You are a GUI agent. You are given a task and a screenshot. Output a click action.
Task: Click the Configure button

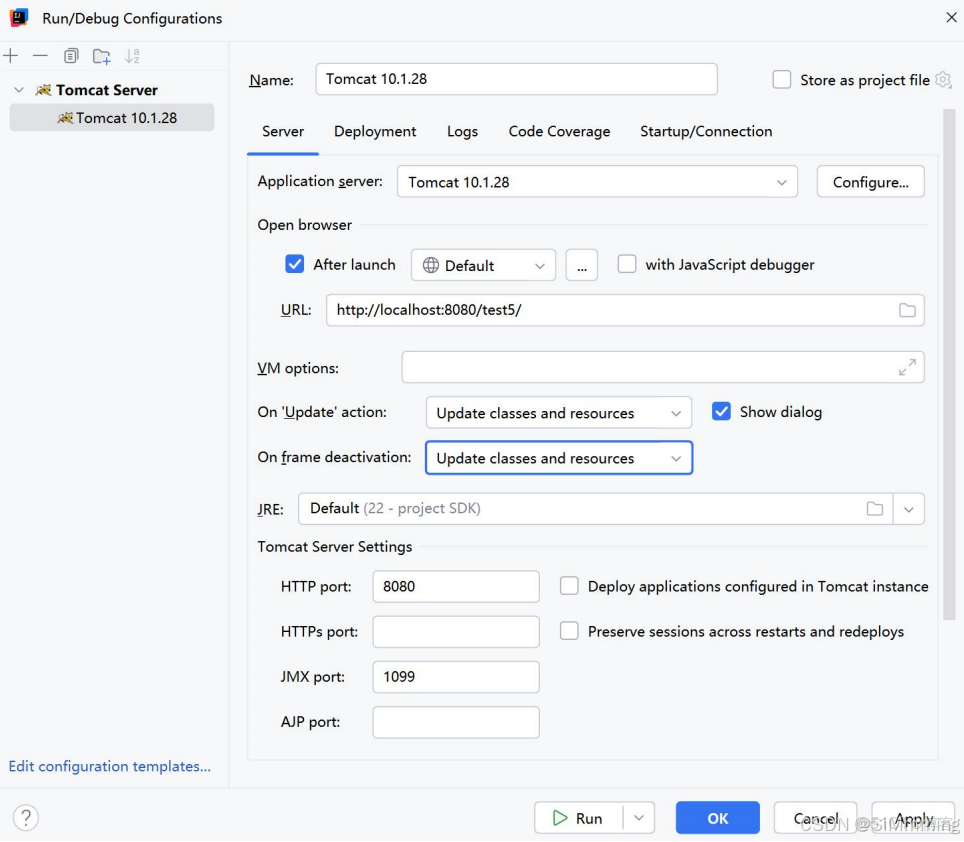870,181
